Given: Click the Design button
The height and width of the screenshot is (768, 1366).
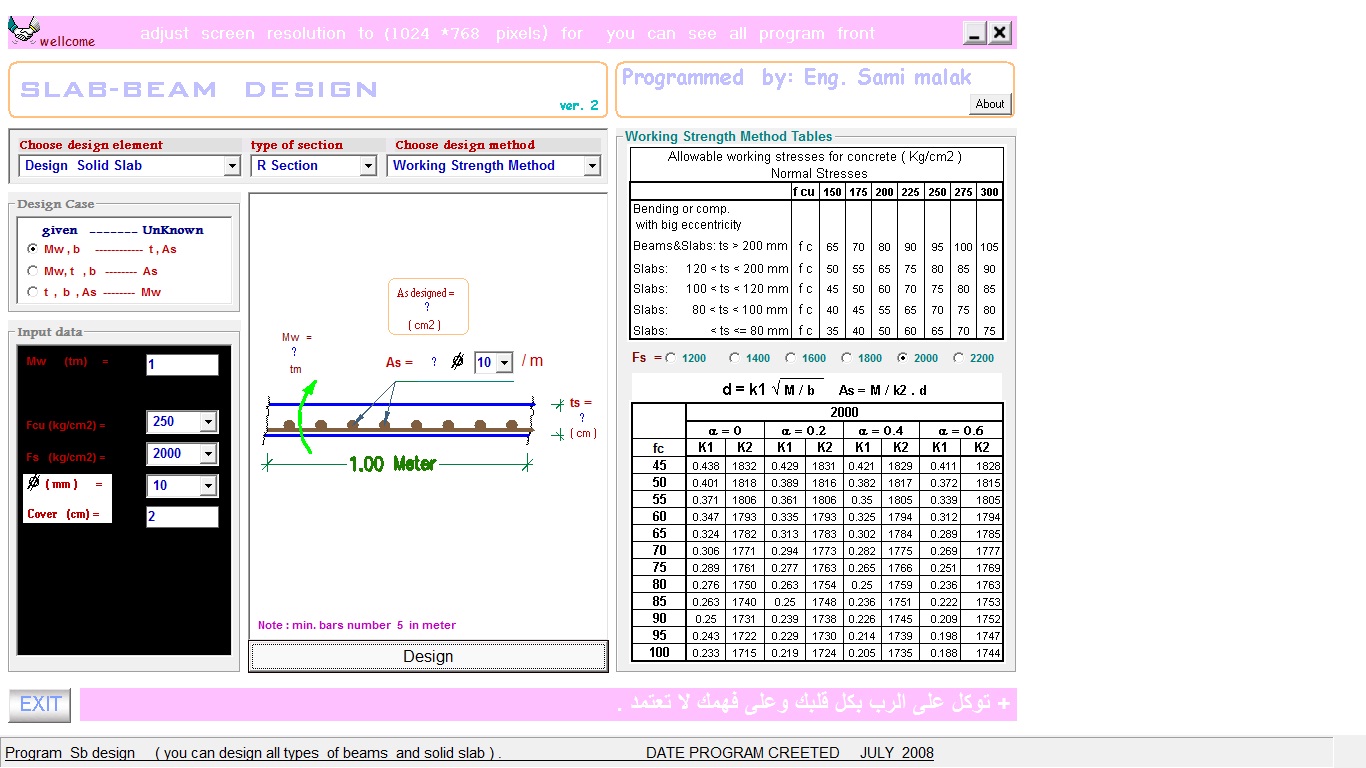Looking at the screenshot, I should coord(428,656).
